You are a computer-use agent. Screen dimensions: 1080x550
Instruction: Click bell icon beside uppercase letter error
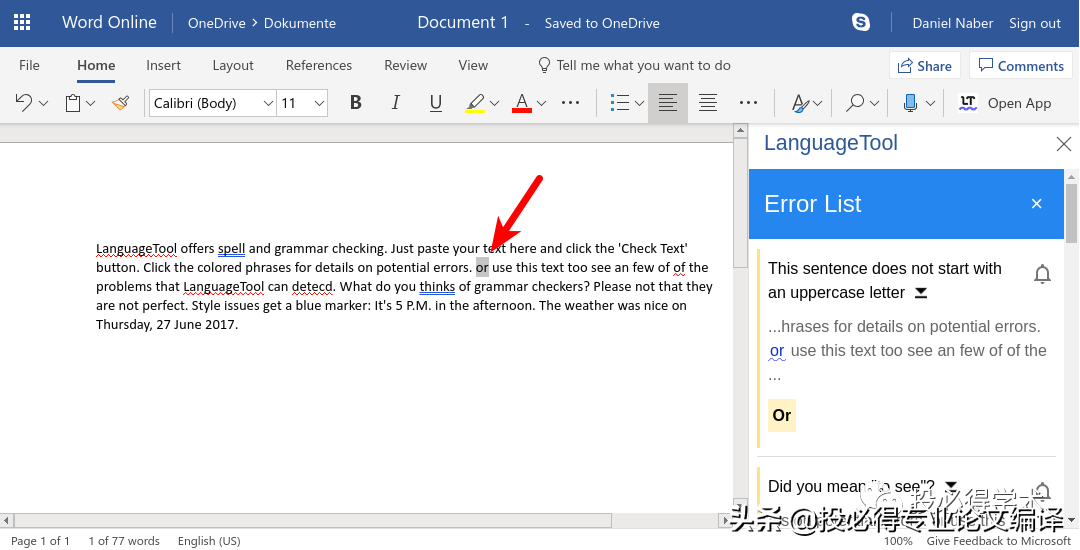[x=1042, y=274]
